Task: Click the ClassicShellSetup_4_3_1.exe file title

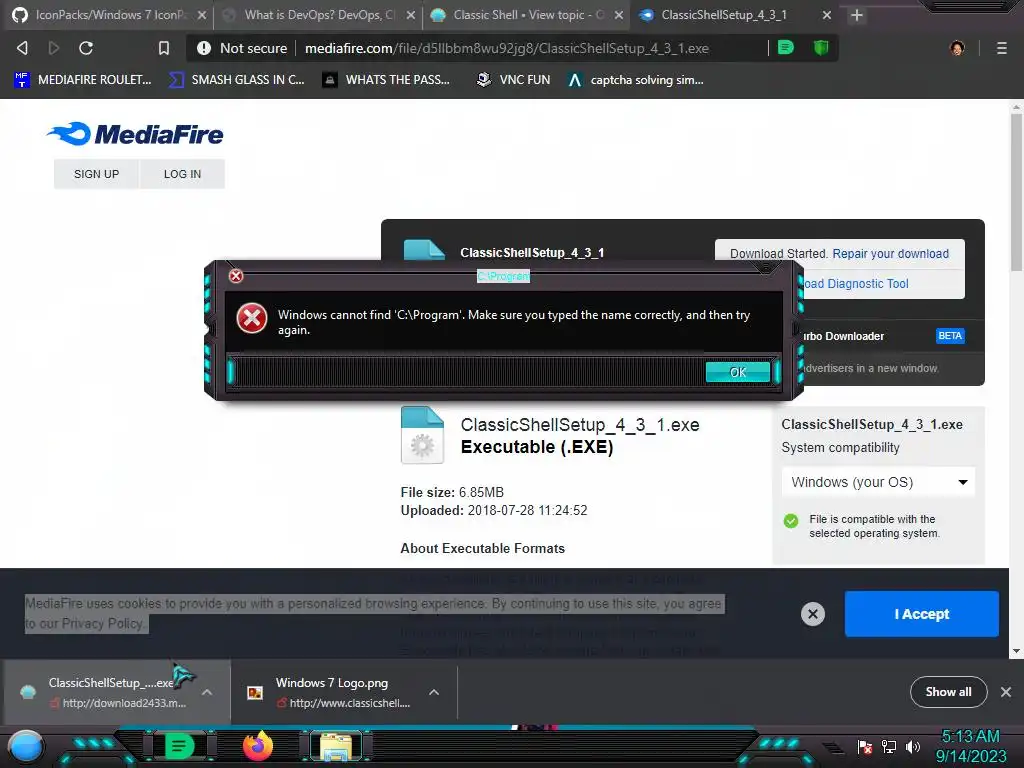Action: click(x=580, y=424)
